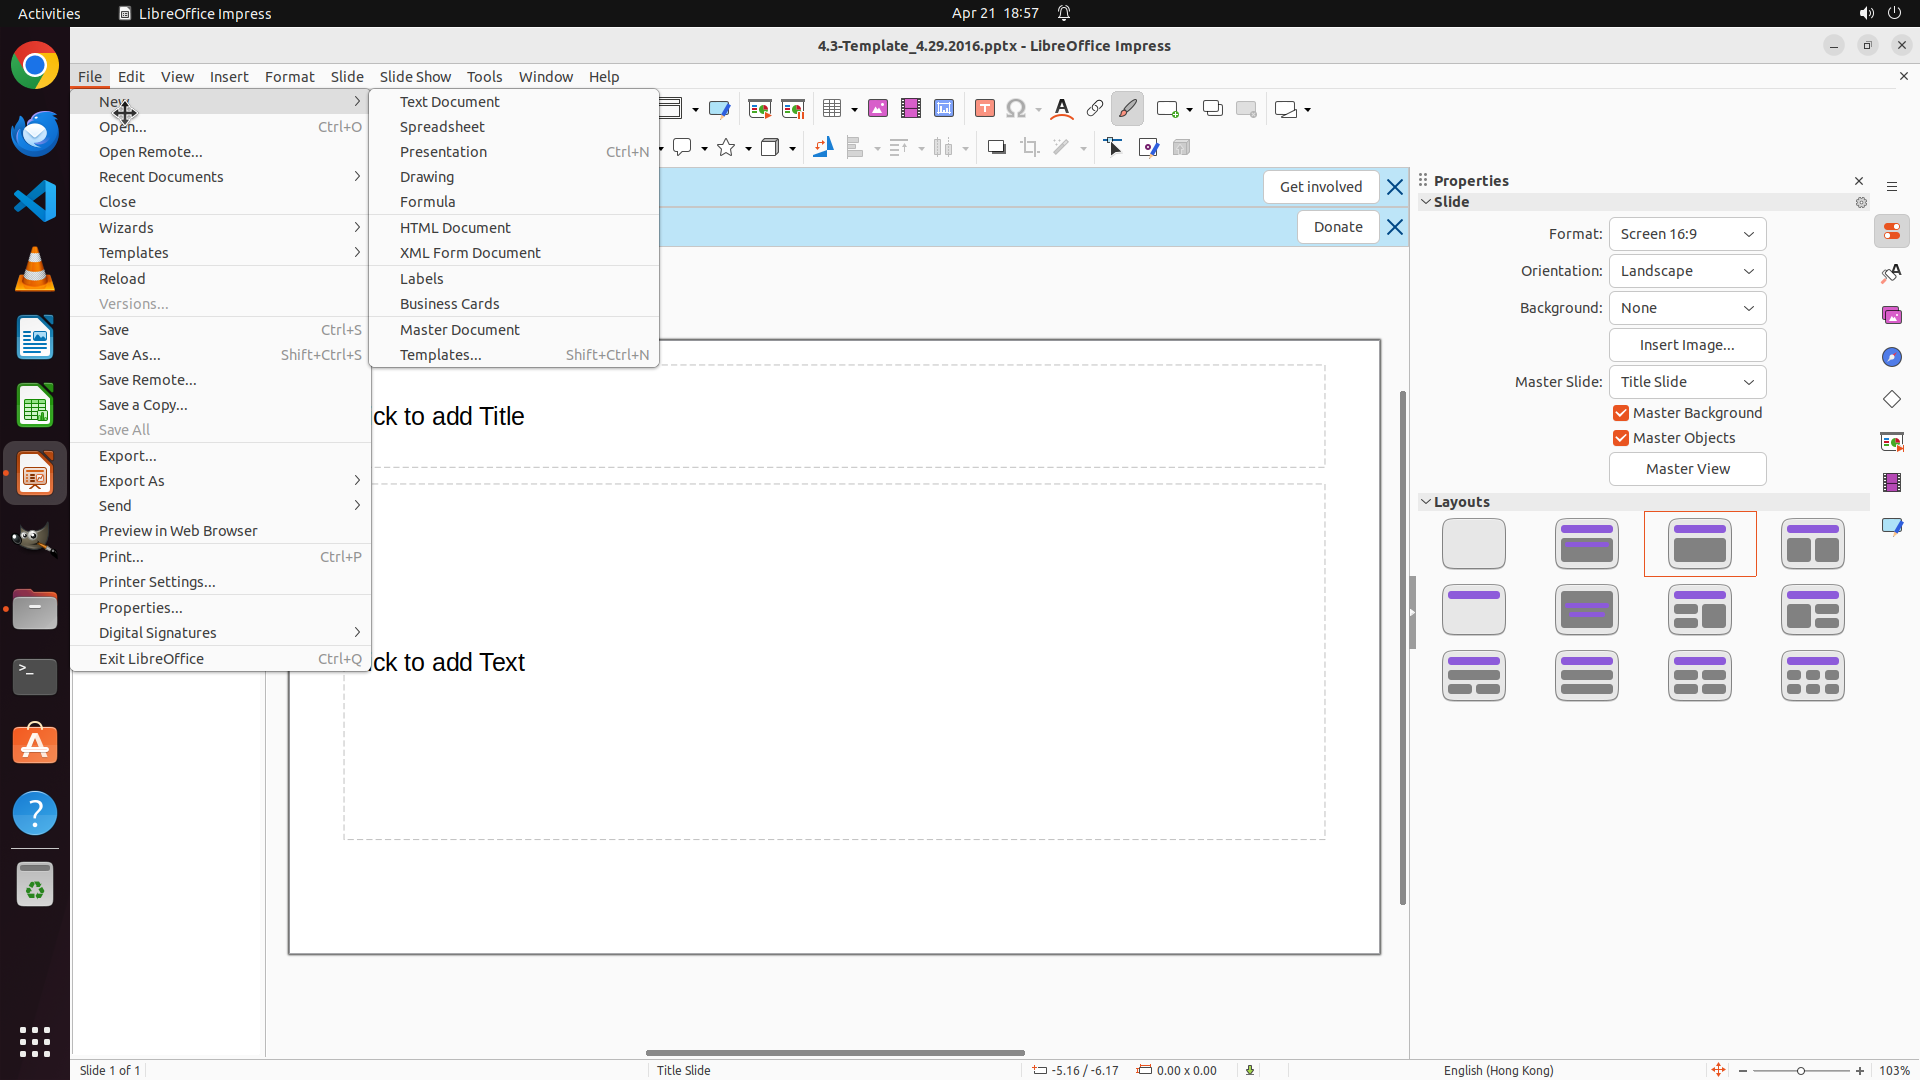Click Insert Text Box icon
Screen dimensions: 1920x1080
pyautogui.click(x=984, y=109)
